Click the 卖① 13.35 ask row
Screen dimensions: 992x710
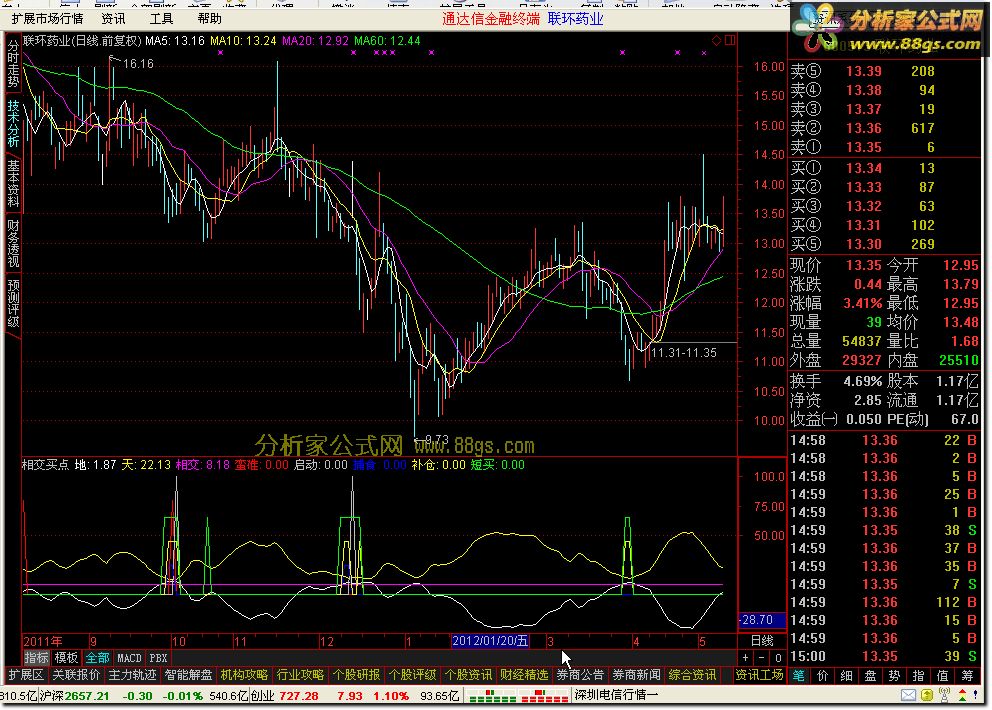tap(884, 147)
